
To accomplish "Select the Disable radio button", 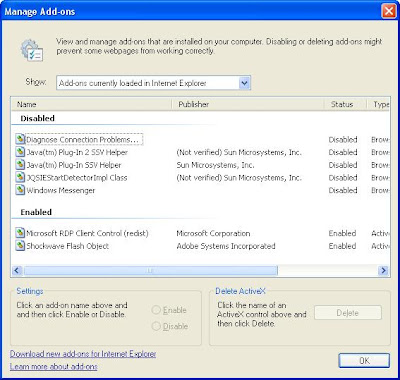I will pyautogui.click(x=156, y=326).
